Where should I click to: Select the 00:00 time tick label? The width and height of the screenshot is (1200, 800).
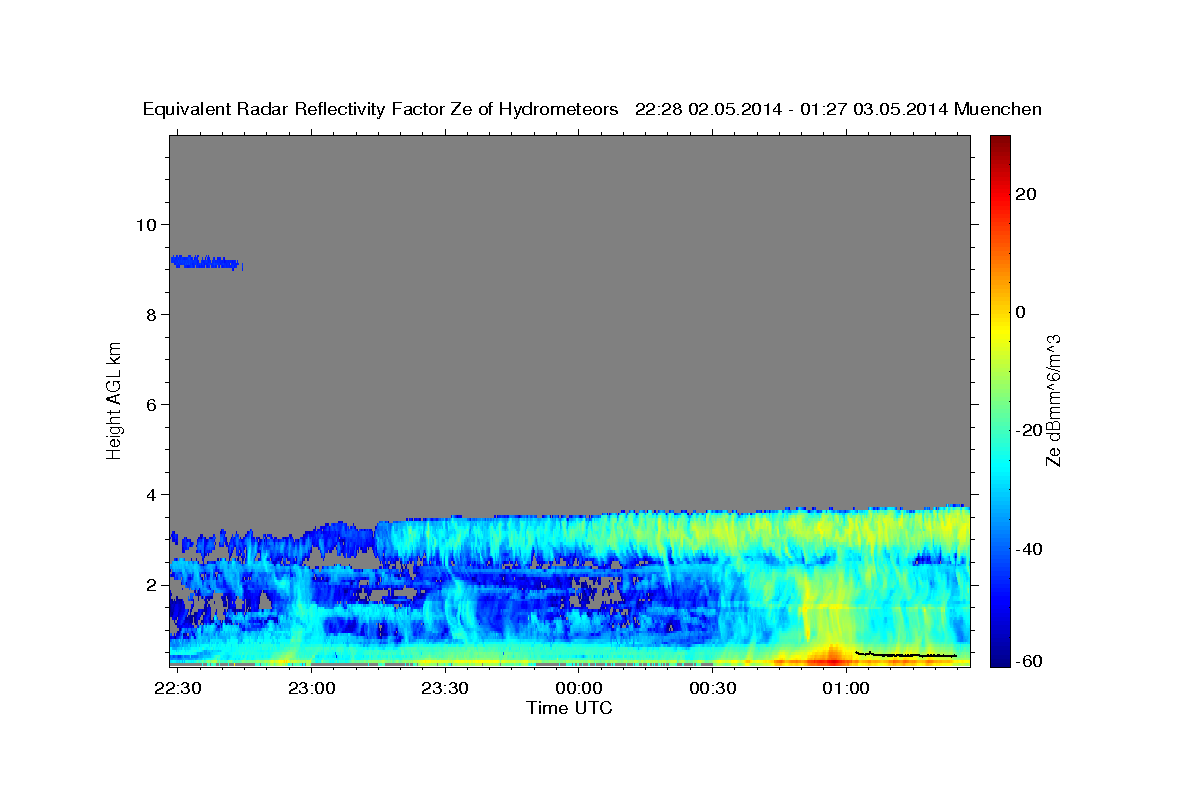click(x=579, y=689)
